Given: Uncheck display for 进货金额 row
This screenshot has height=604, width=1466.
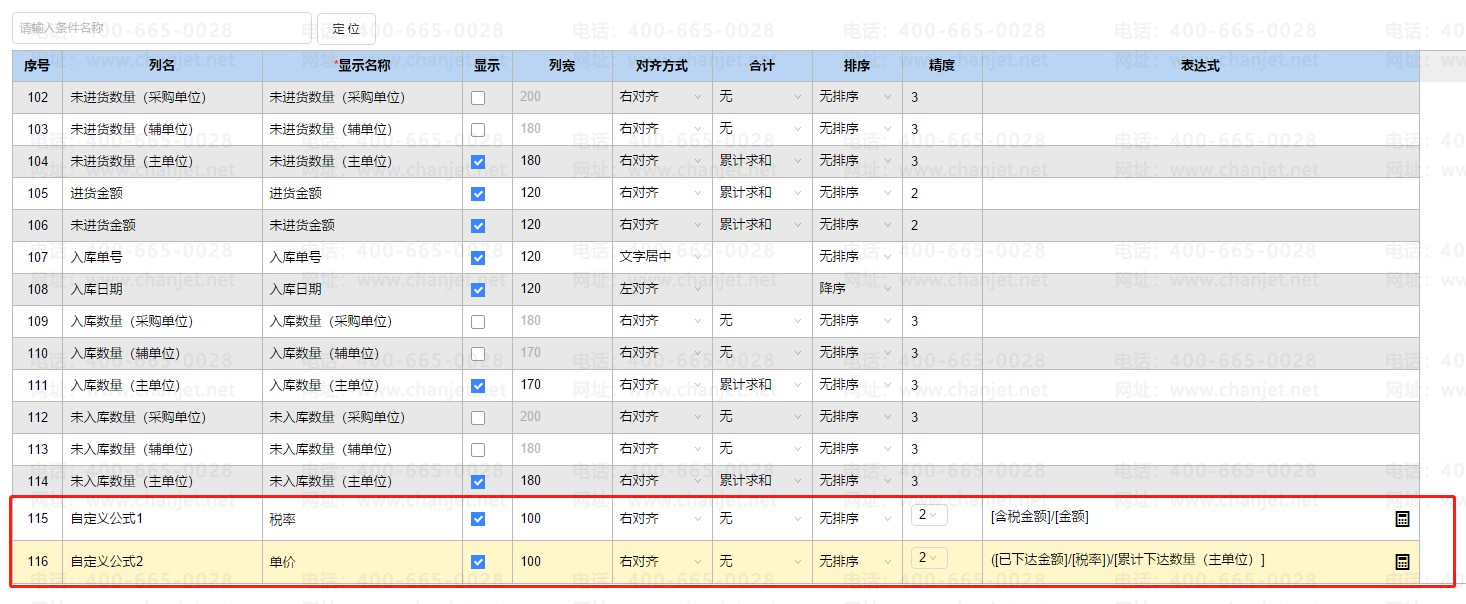Looking at the screenshot, I should click(x=478, y=194).
